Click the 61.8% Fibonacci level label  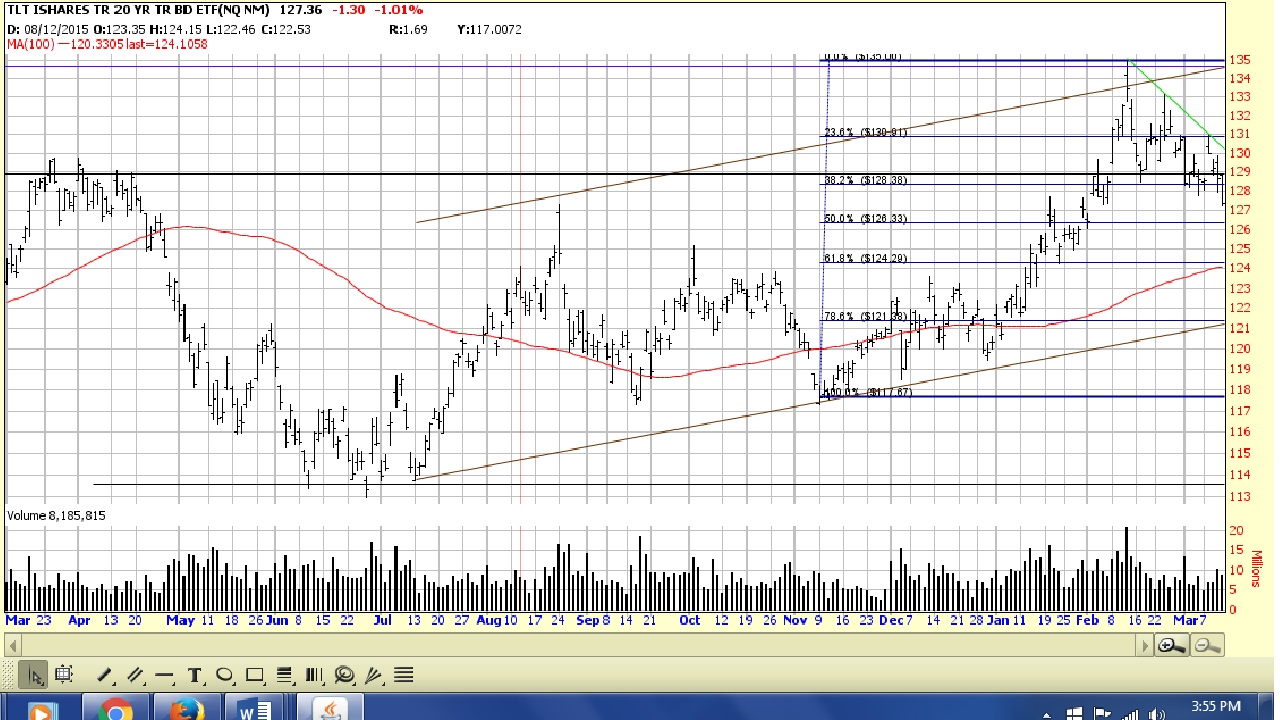[x=865, y=259]
